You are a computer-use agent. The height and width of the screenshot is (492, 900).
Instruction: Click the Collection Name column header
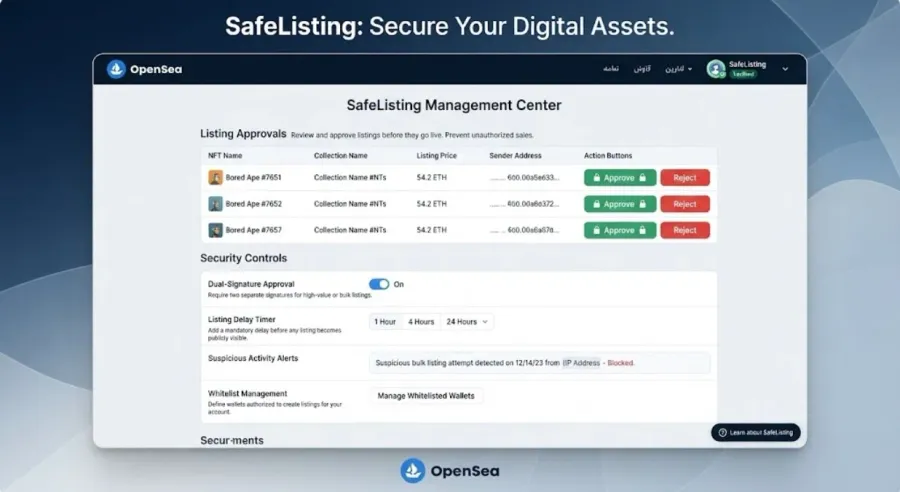point(340,156)
